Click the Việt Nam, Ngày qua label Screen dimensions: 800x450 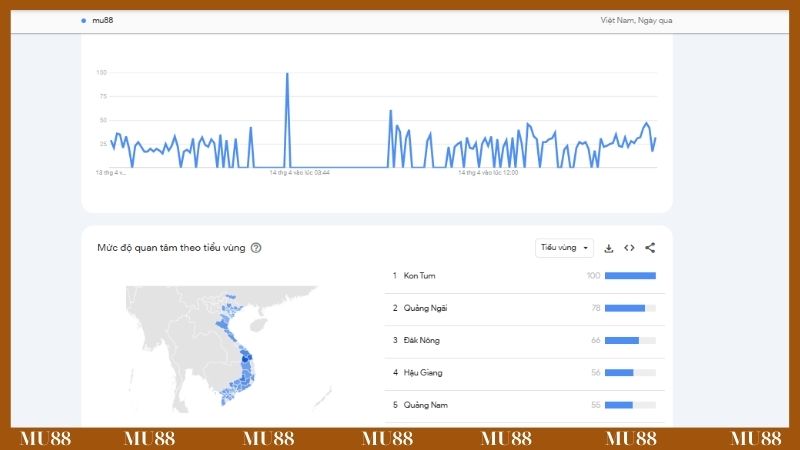tap(636, 20)
